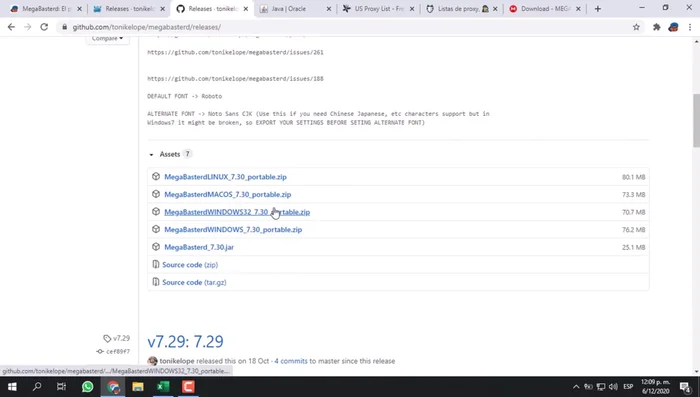
Task: Open the v7.29: 7.29 release heading
Action: coord(185,341)
